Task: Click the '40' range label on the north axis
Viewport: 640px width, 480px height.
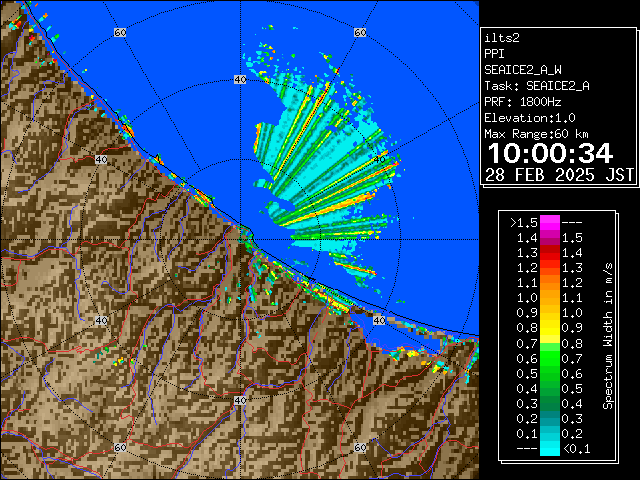Action: 240,80
